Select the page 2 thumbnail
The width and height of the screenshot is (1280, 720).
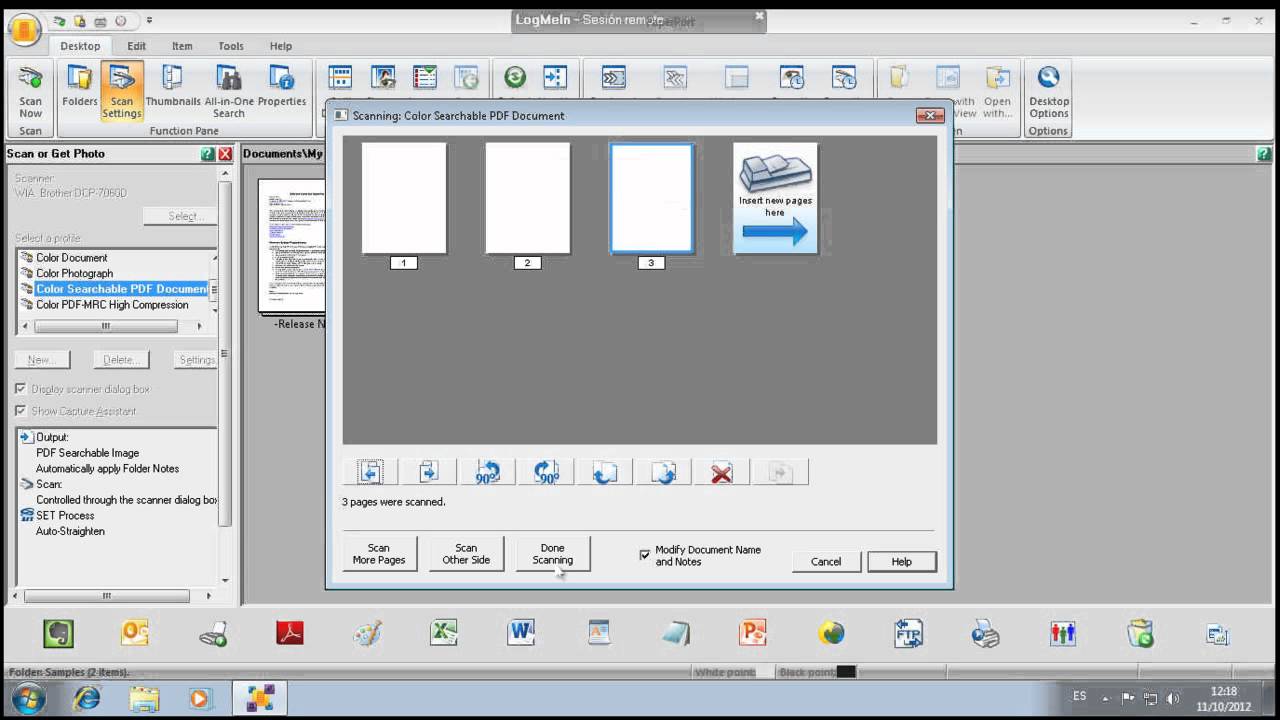527,197
